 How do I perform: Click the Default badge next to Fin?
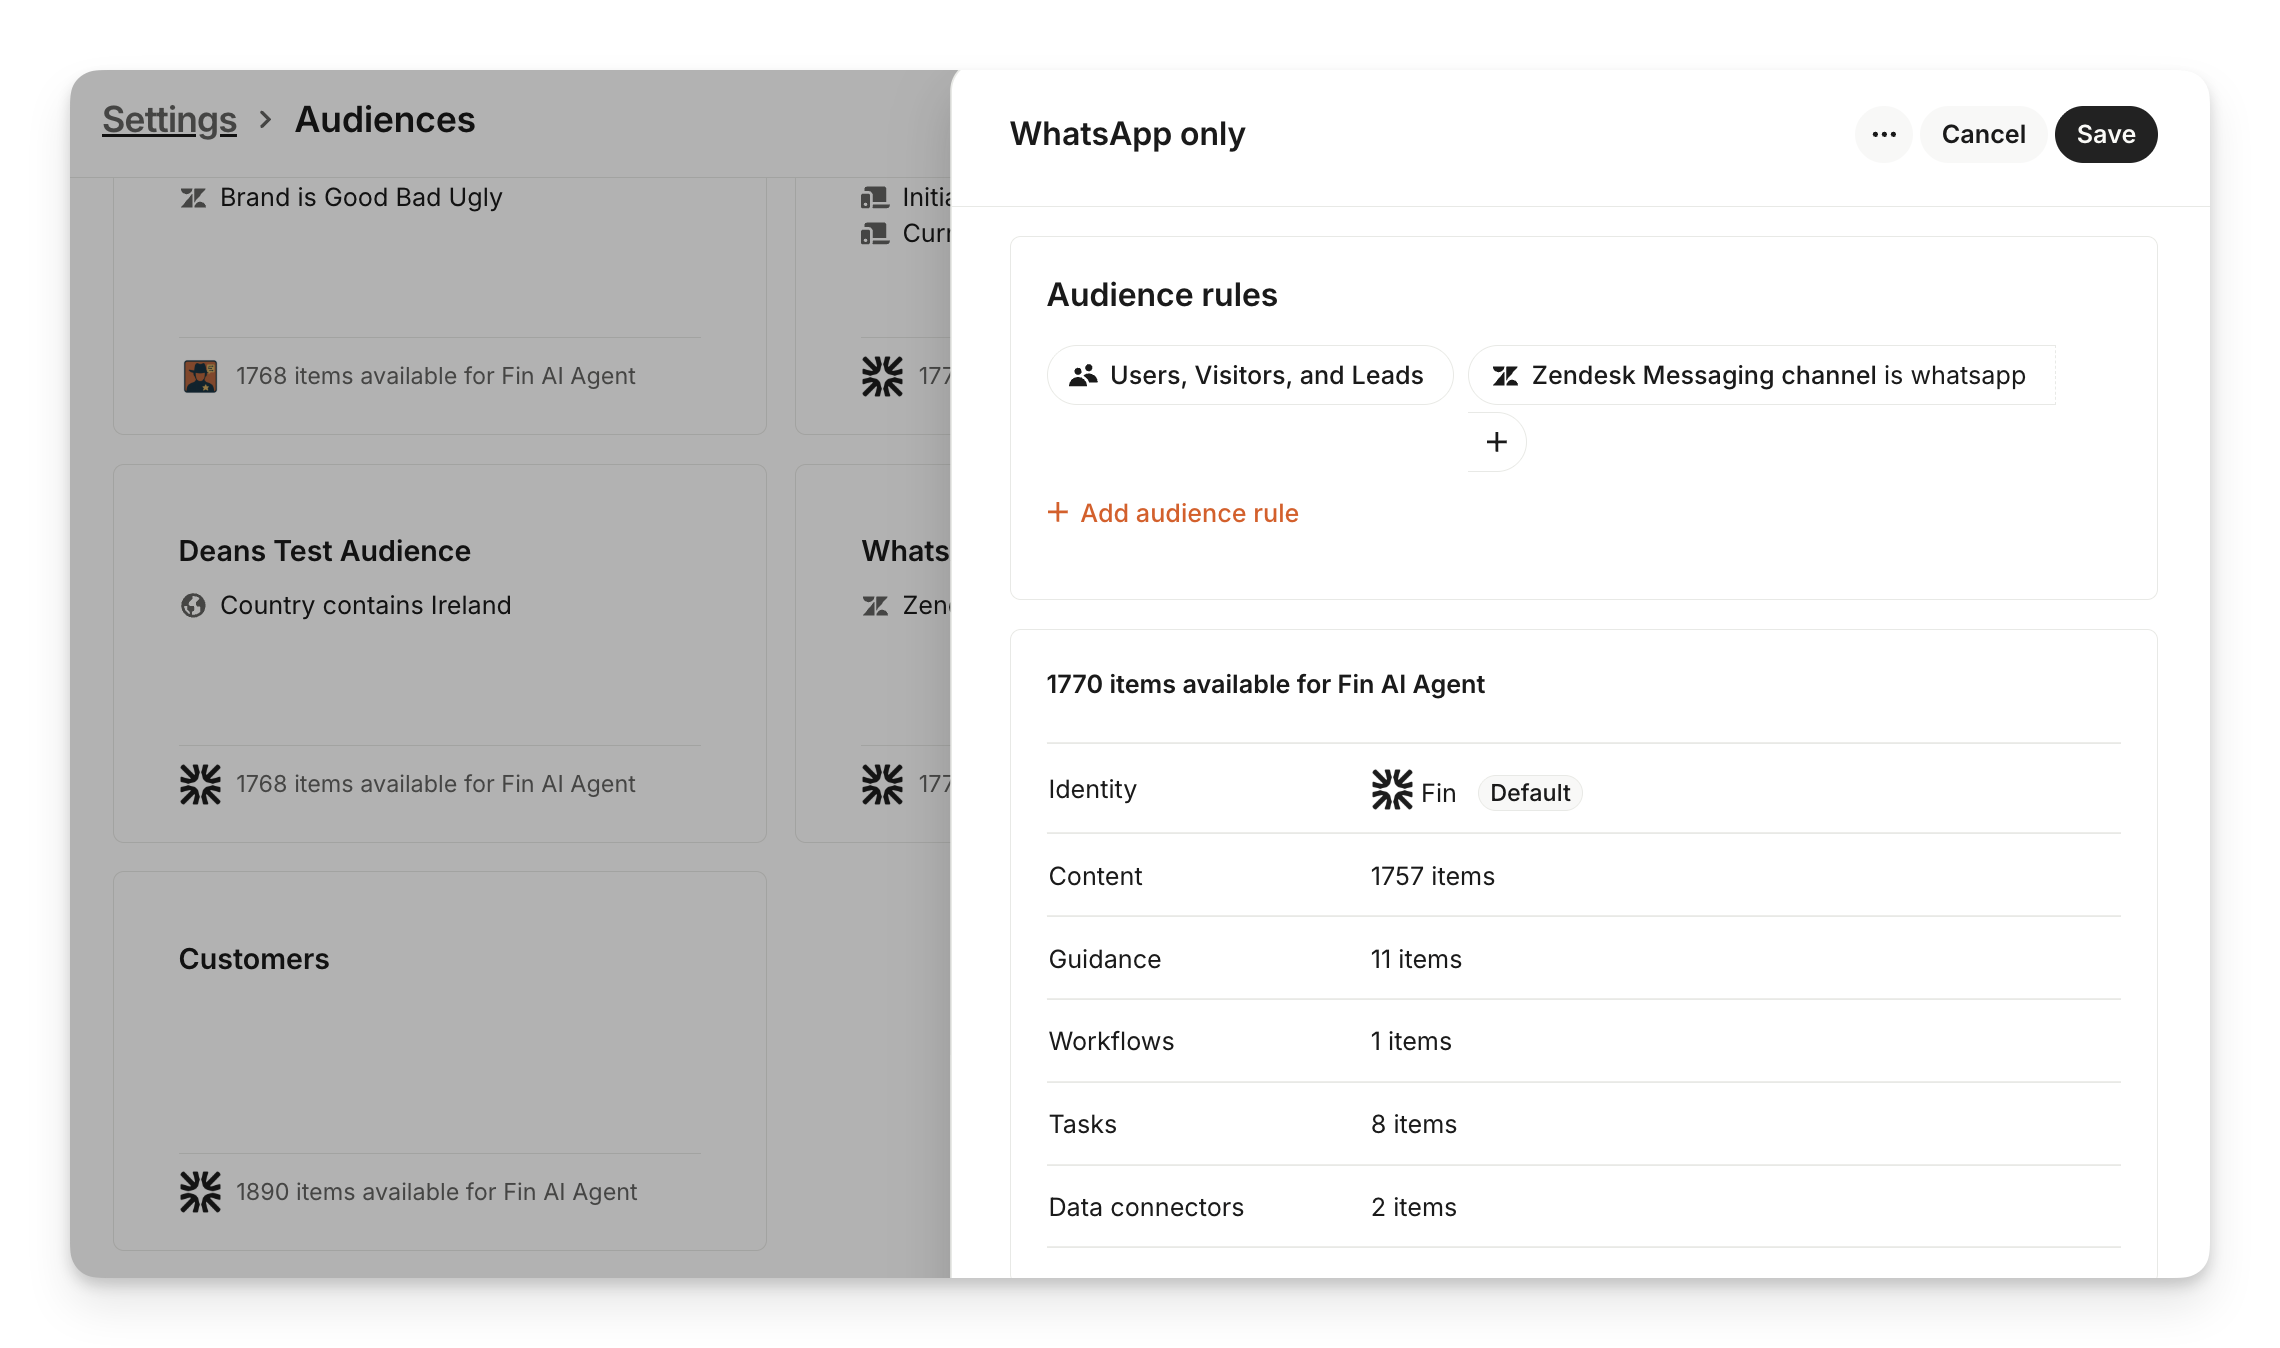(1529, 793)
